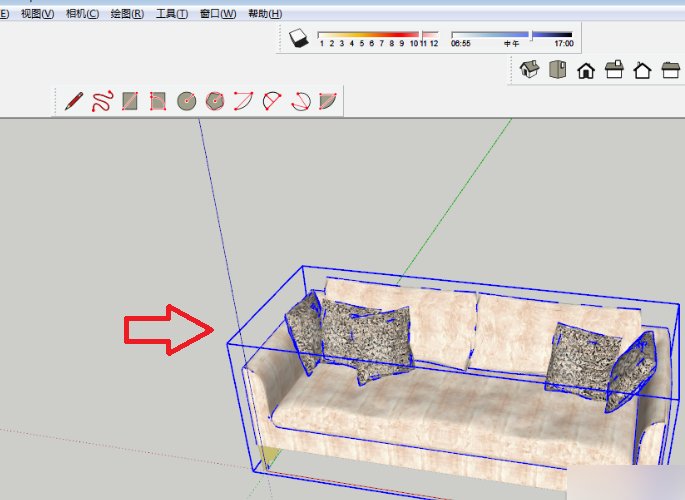Screen dimensions: 685x500
Task: Open the 帮助(H) menu
Action: (x=263, y=14)
